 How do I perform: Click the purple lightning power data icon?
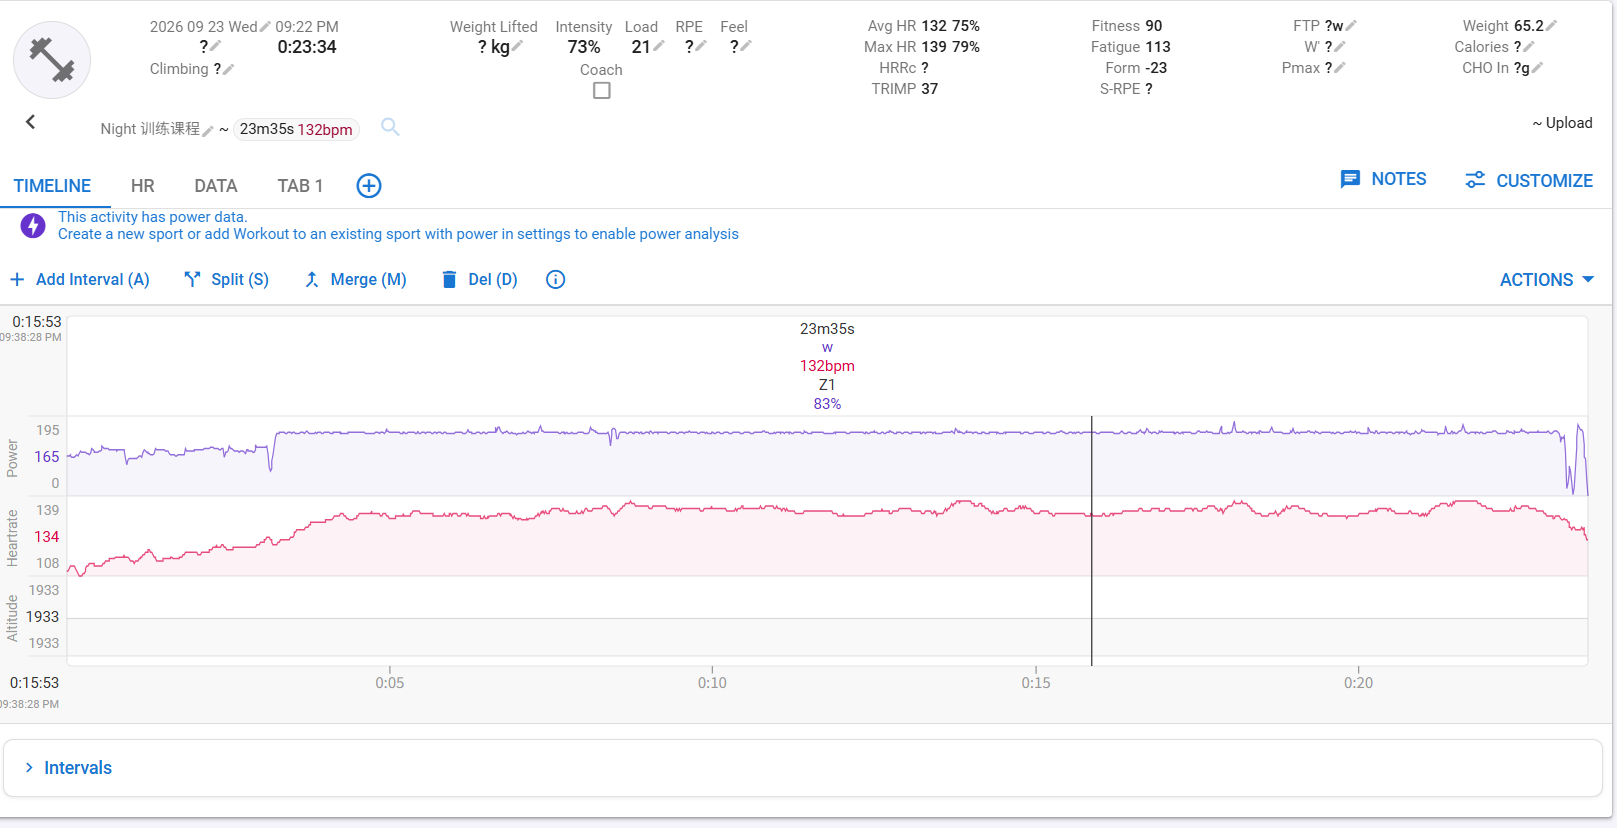(x=33, y=226)
